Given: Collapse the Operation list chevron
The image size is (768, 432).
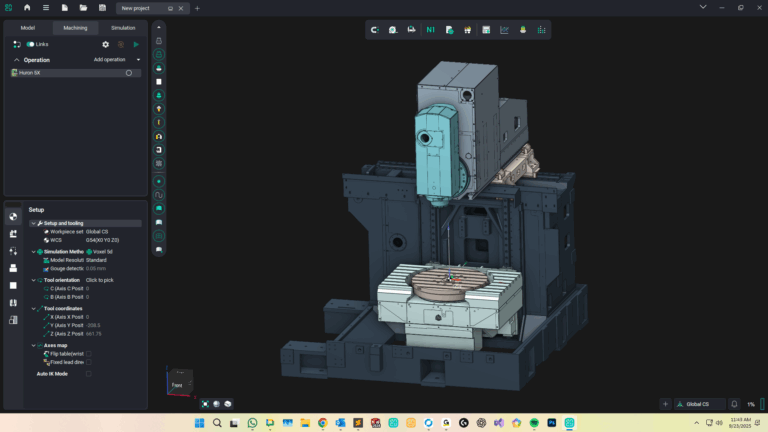Looking at the screenshot, I should tap(16, 60).
